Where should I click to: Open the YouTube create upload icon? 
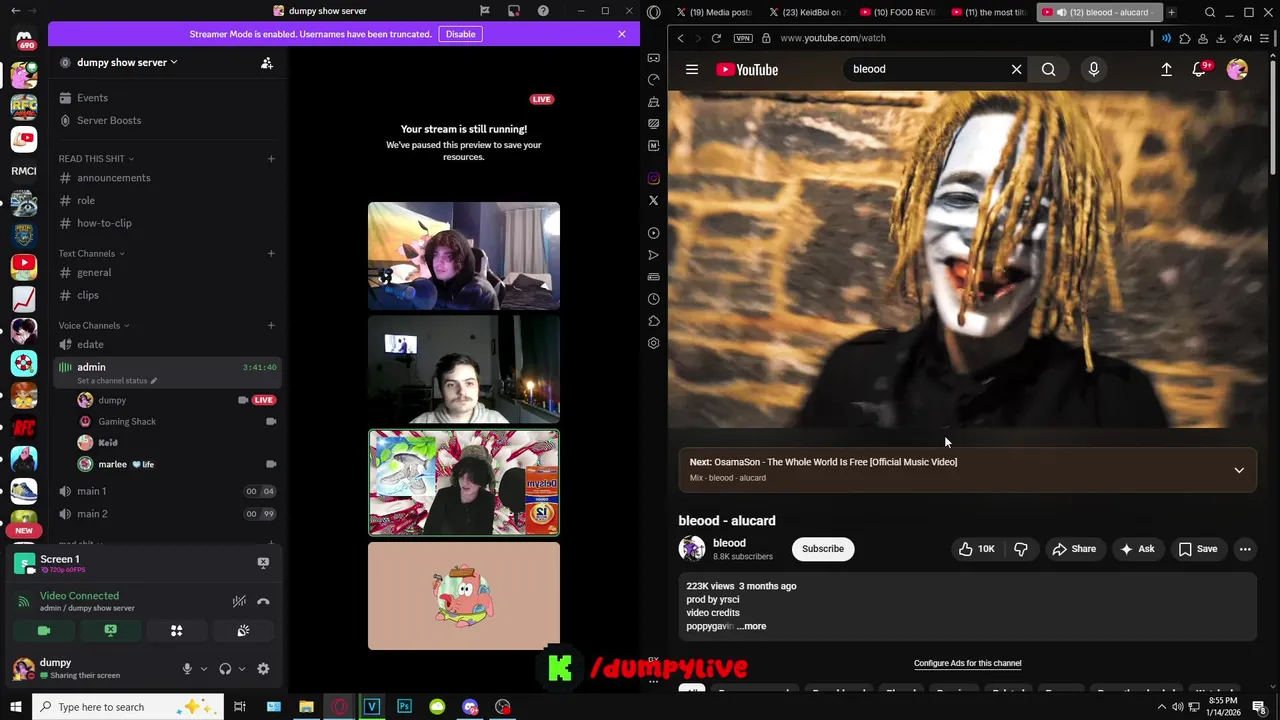(1166, 69)
